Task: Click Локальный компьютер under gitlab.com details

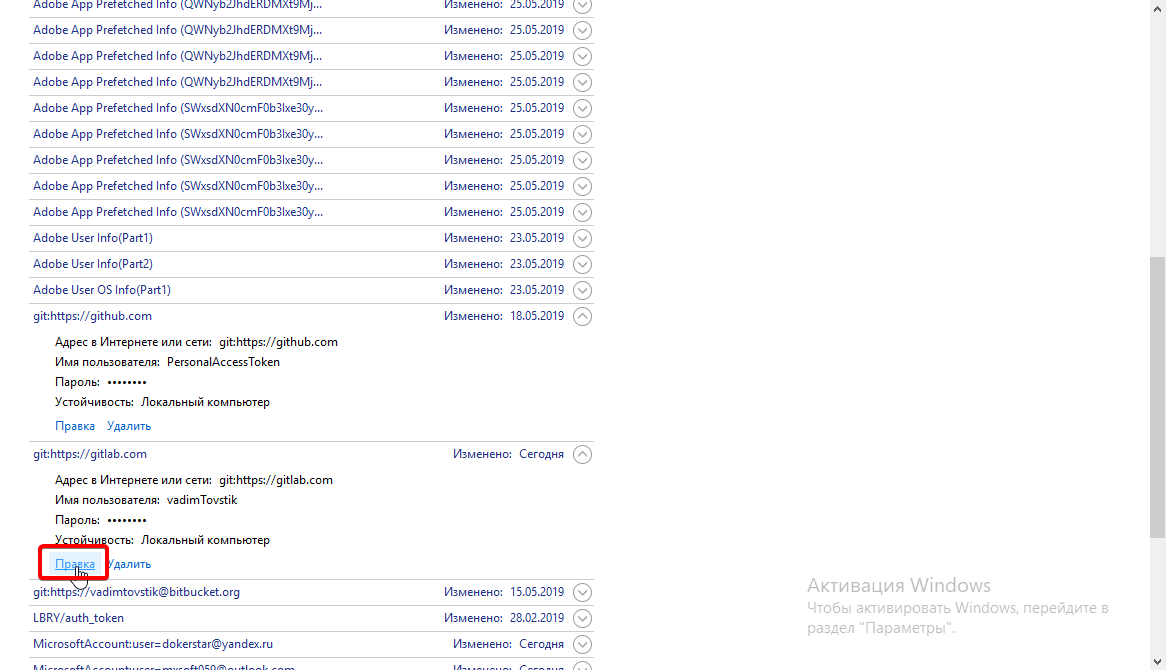Action: (x=205, y=541)
